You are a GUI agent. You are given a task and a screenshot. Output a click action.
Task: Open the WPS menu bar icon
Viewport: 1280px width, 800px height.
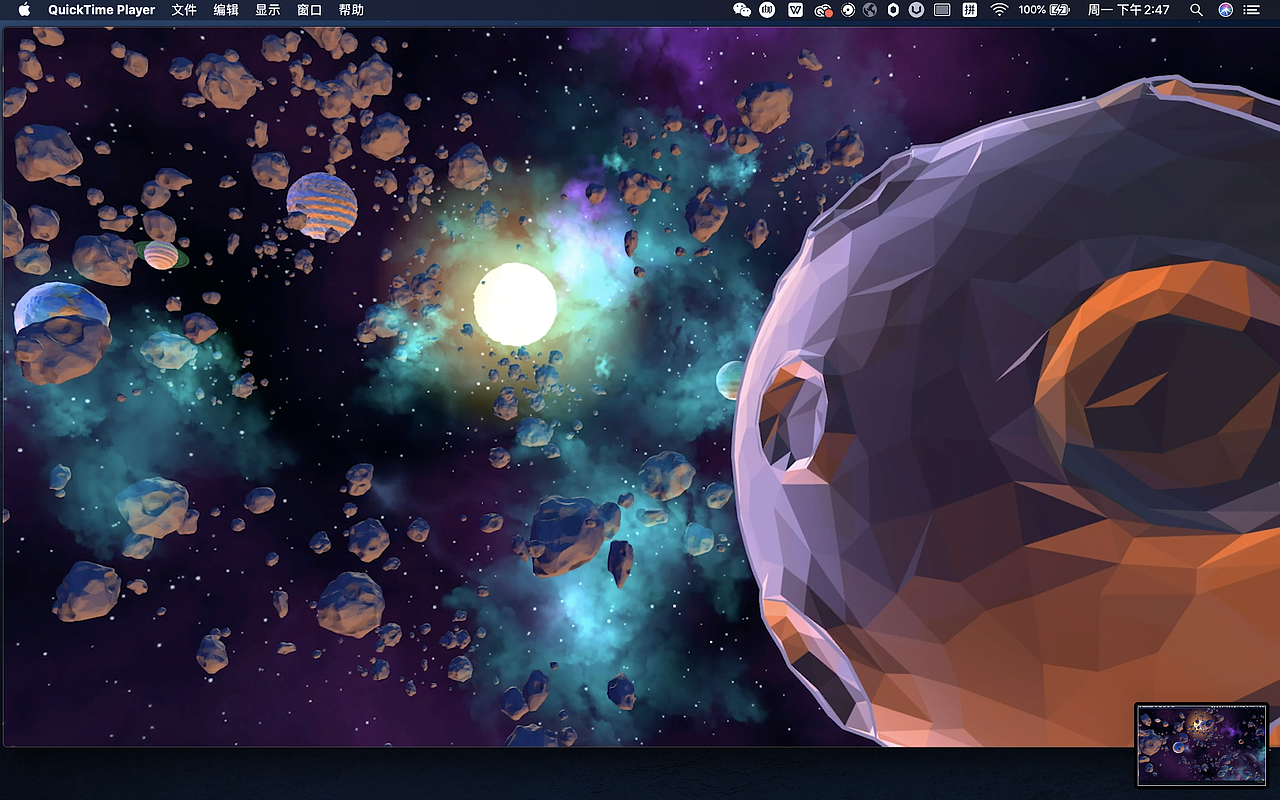point(796,10)
